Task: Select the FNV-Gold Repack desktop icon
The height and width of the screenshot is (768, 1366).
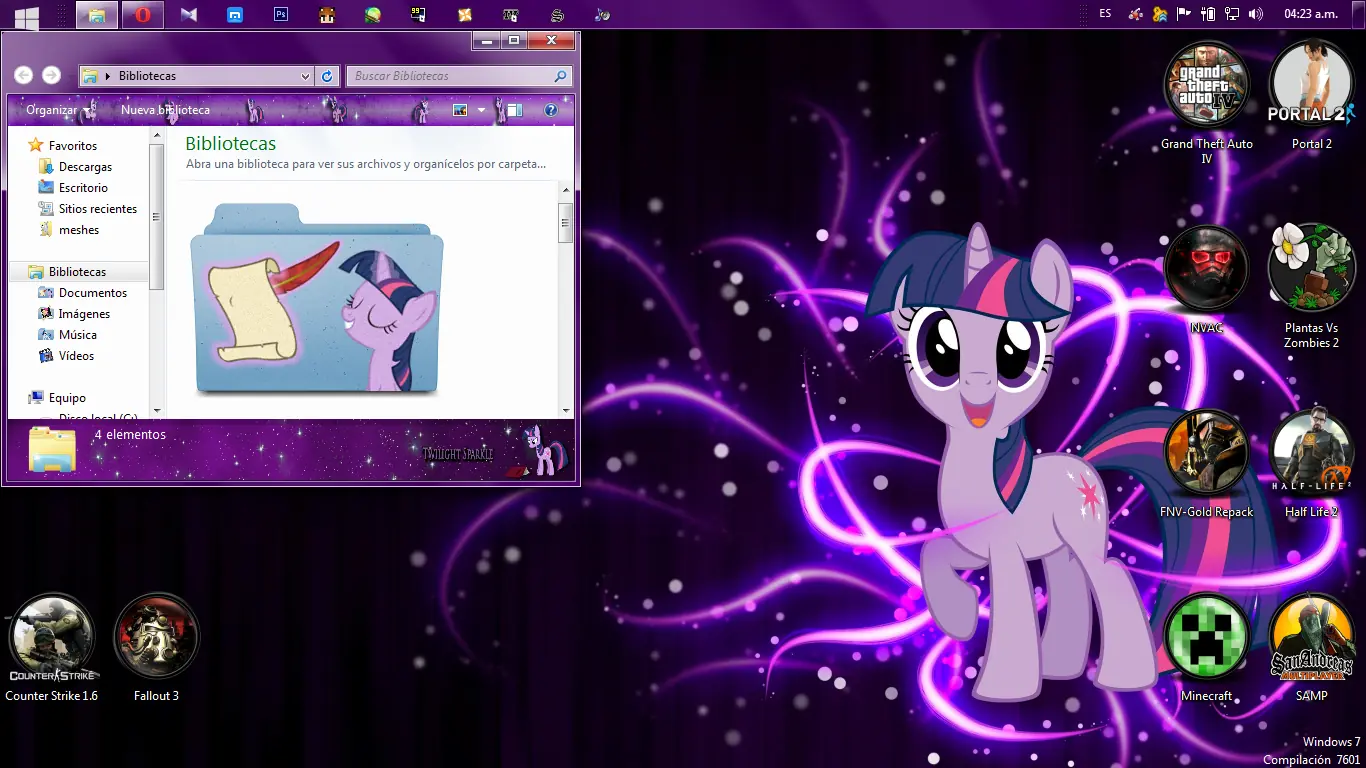Action: click(x=1206, y=464)
